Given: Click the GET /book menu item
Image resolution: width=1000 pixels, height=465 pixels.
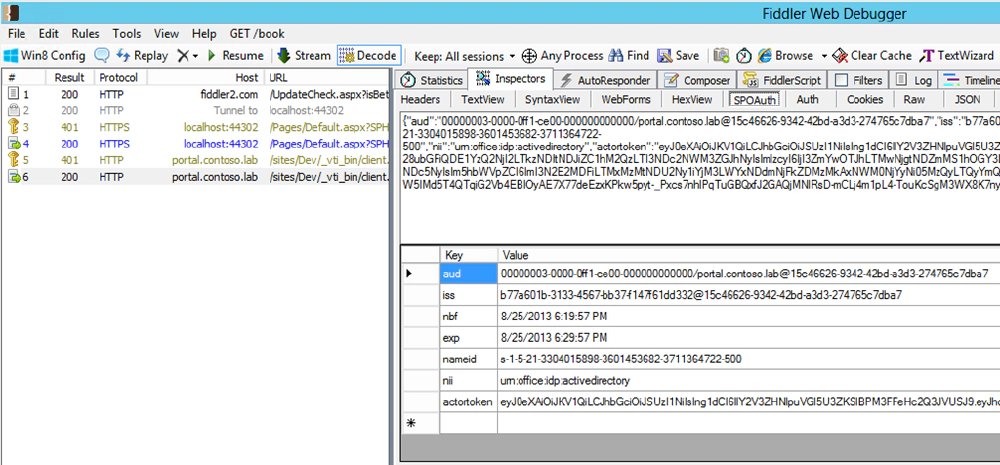Looking at the screenshot, I should pyautogui.click(x=257, y=34).
